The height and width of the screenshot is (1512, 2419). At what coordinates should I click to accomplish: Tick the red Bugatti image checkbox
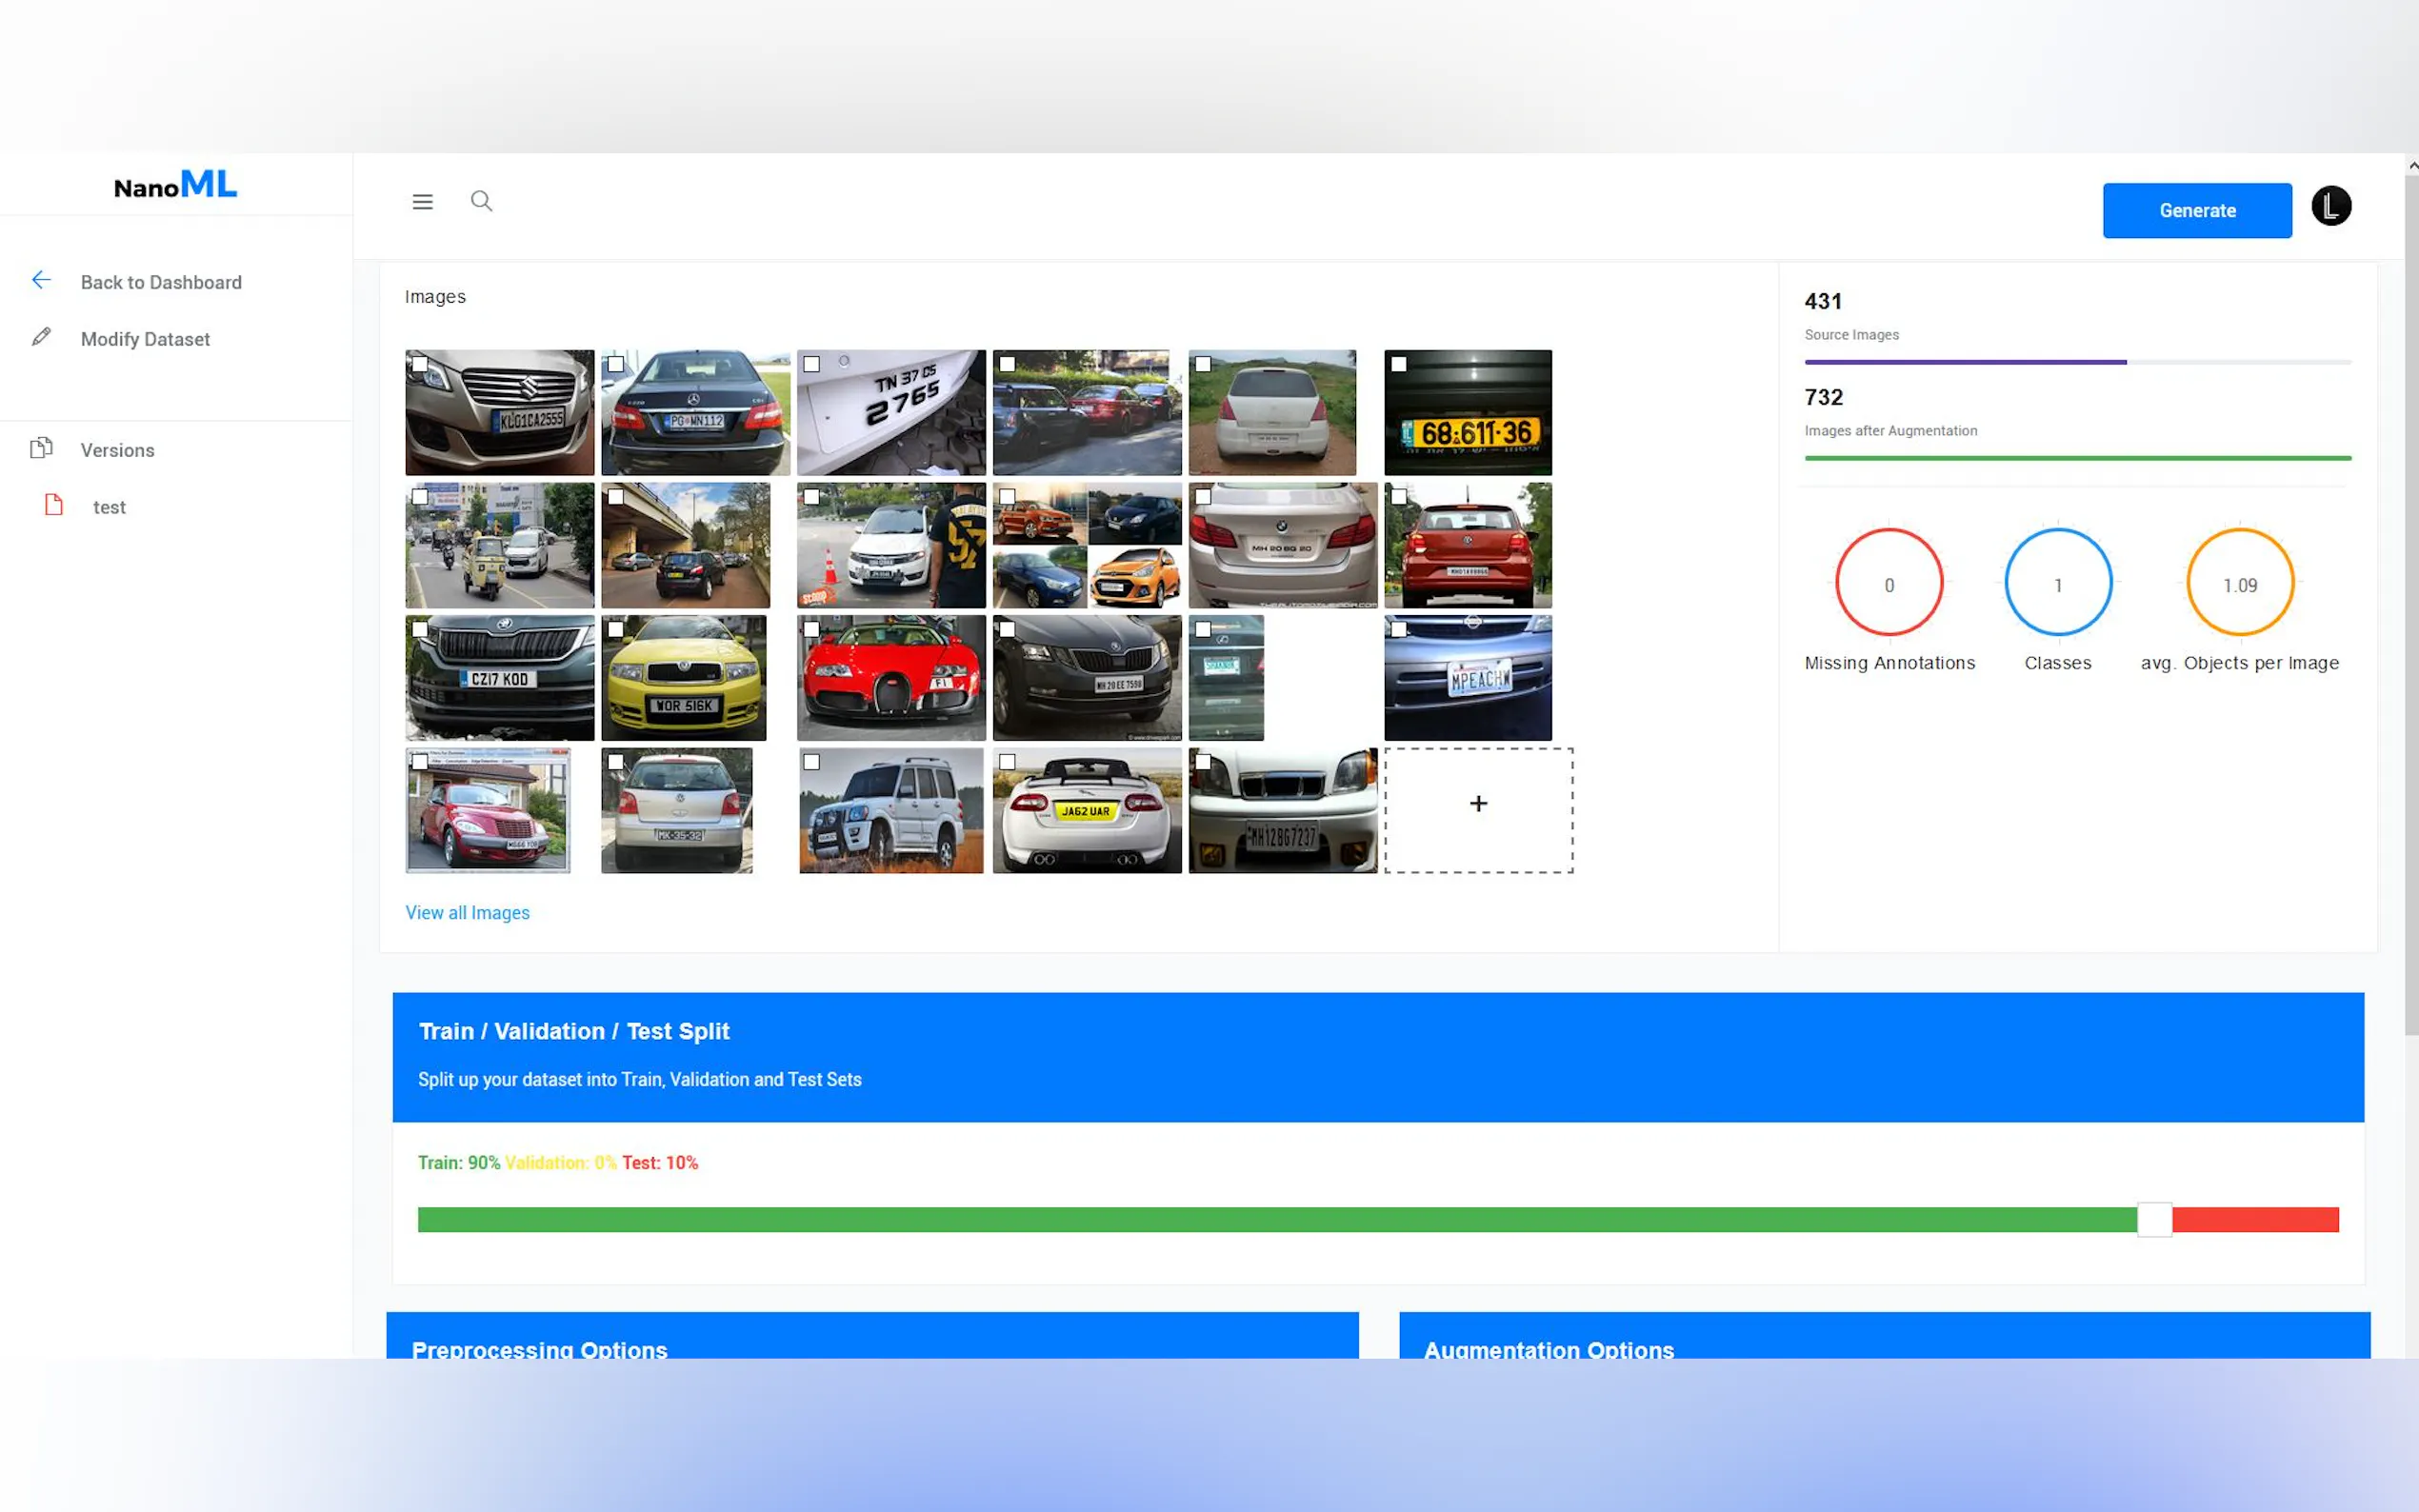coord(811,629)
